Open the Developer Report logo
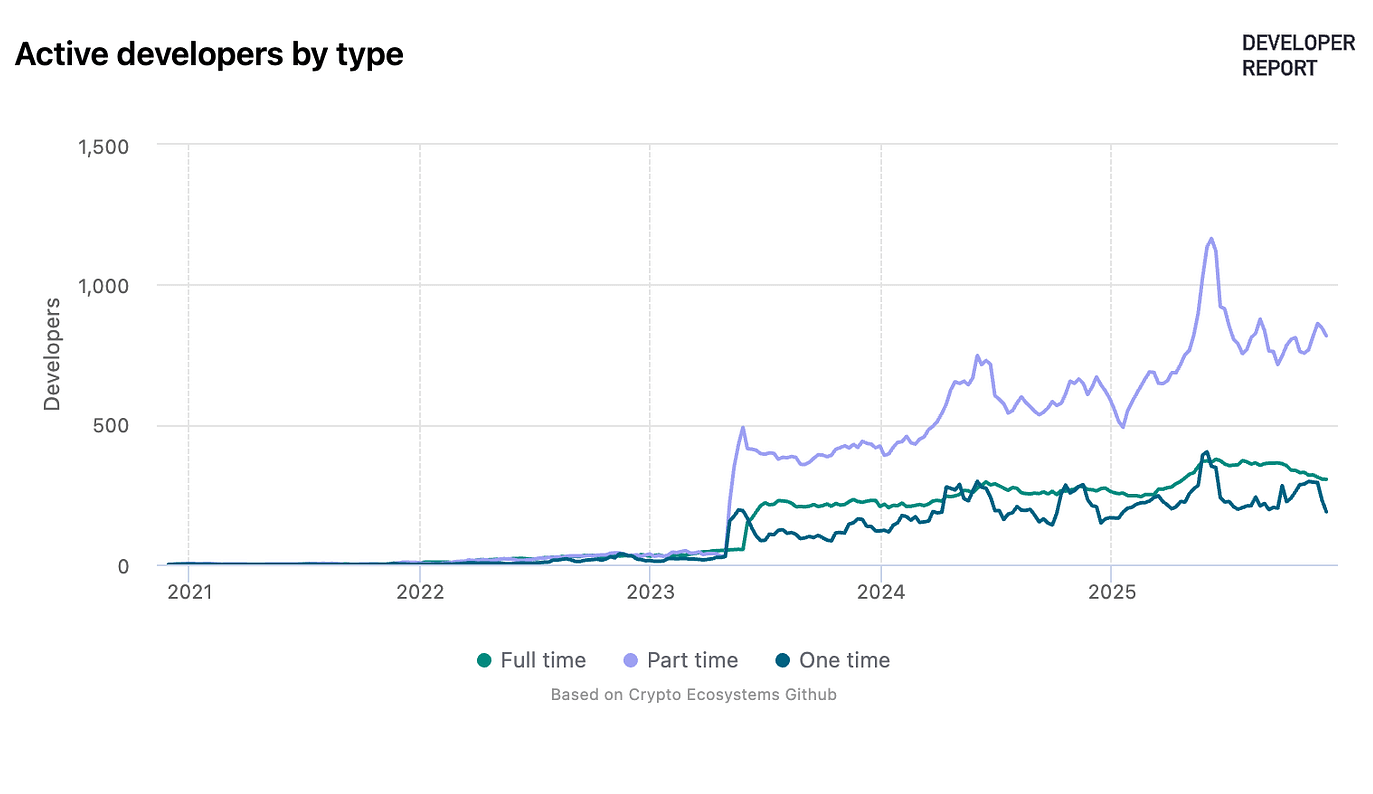 tap(1298, 56)
